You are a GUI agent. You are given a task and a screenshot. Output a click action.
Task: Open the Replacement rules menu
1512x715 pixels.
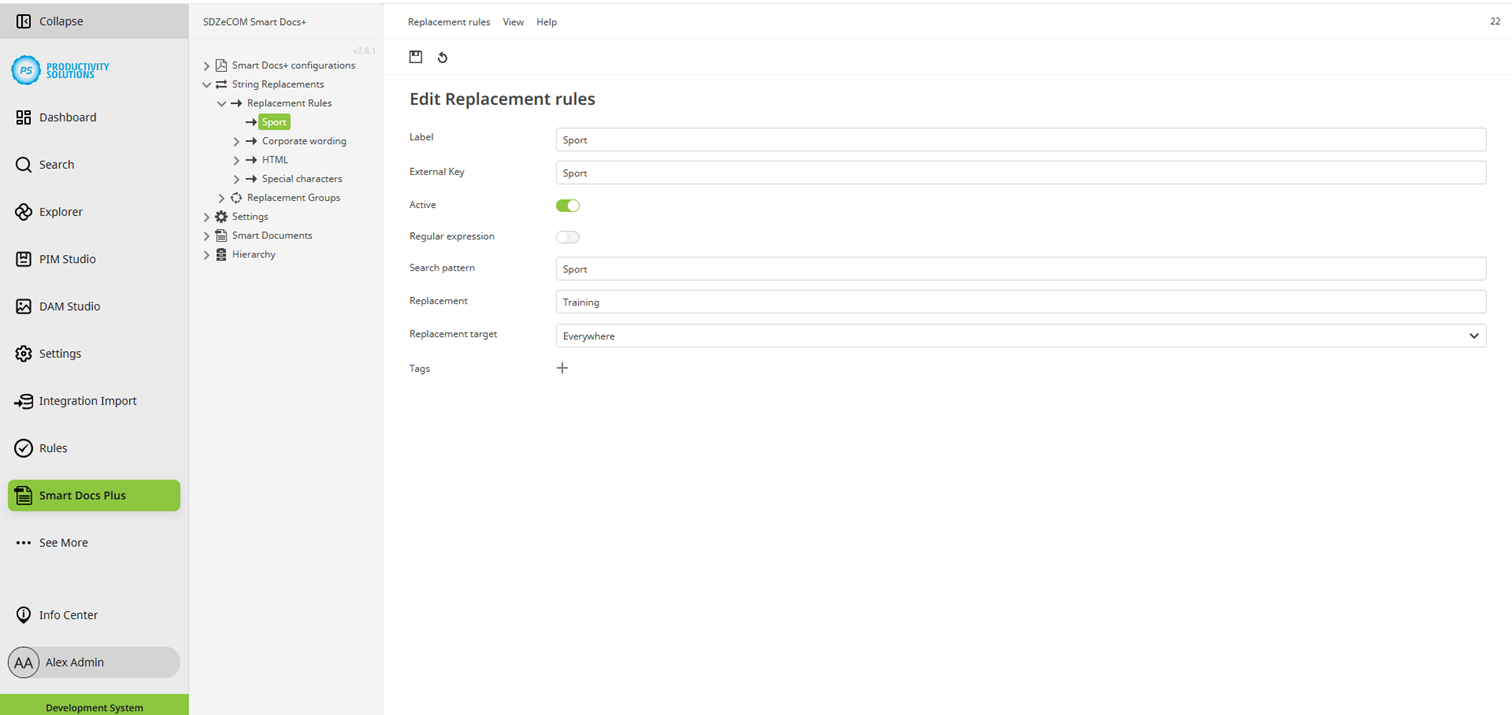pos(449,21)
